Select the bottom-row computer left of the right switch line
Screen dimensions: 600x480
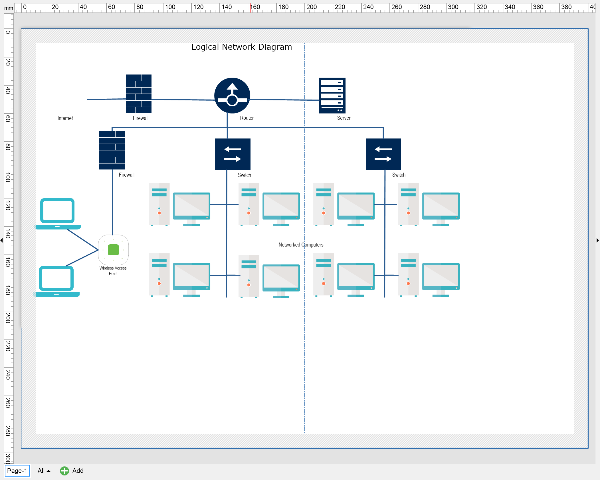pyautogui.click(x=344, y=275)
